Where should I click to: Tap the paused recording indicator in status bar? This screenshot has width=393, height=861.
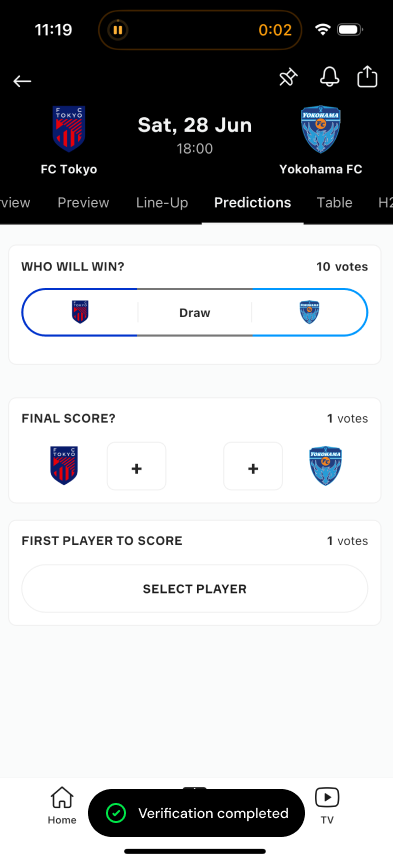117,30
